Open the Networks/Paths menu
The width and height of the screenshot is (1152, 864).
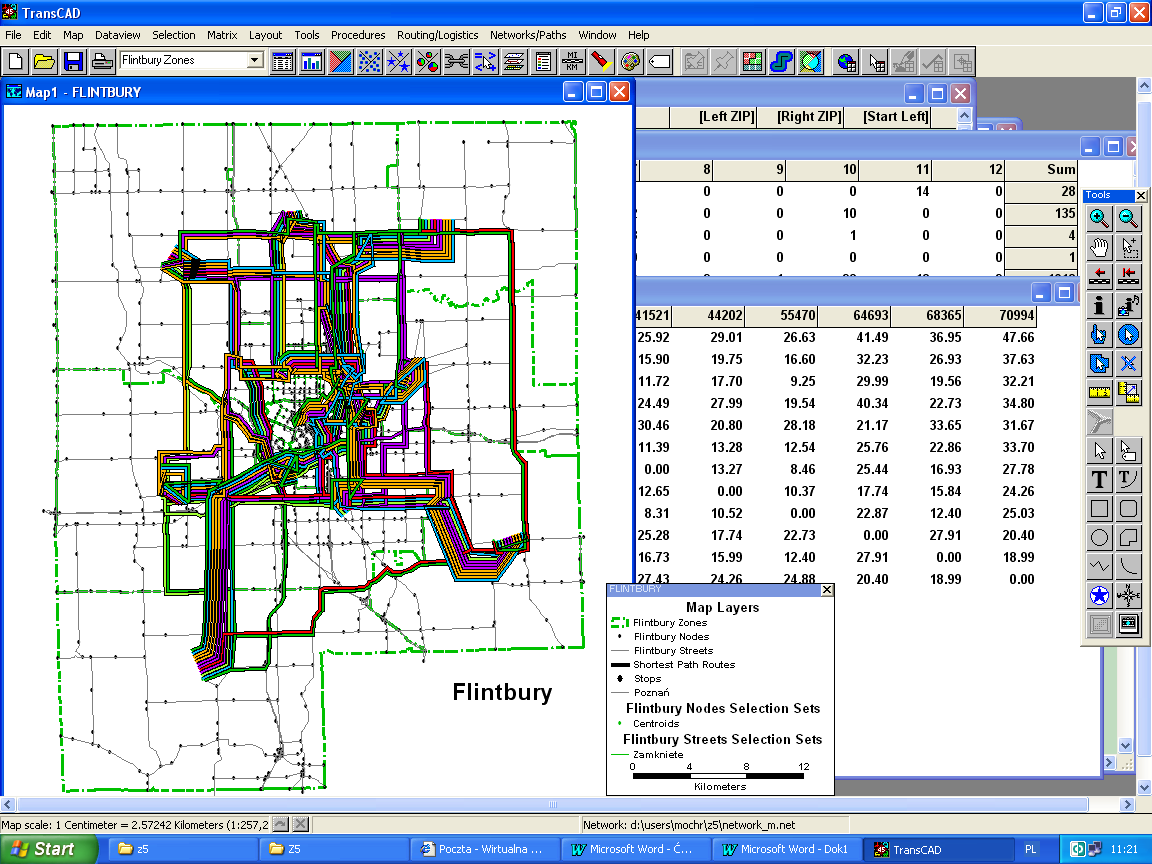coord(528,35)
